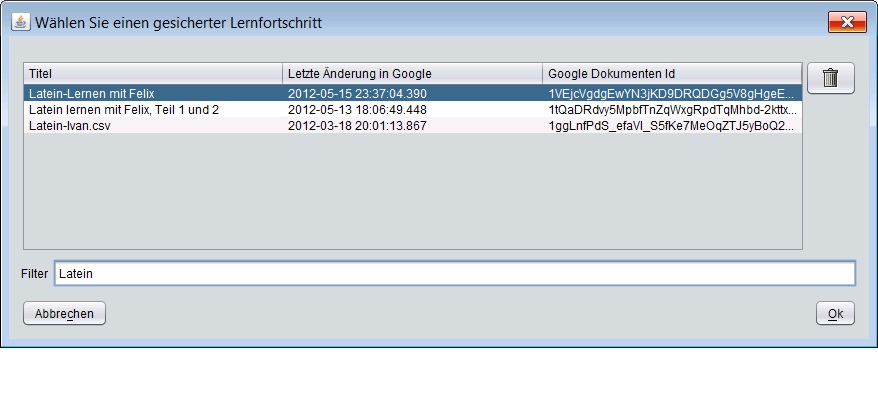Click the Java icon in title bar

[21, 22]
